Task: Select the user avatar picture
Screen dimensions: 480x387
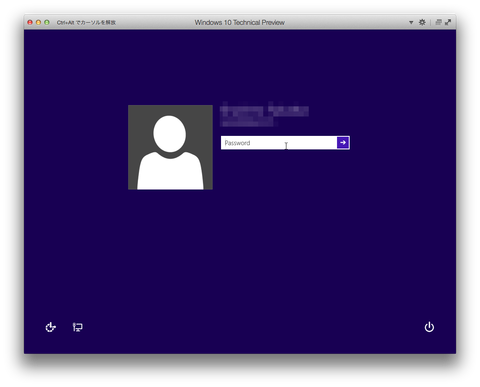Action: [x=170, y=147]
